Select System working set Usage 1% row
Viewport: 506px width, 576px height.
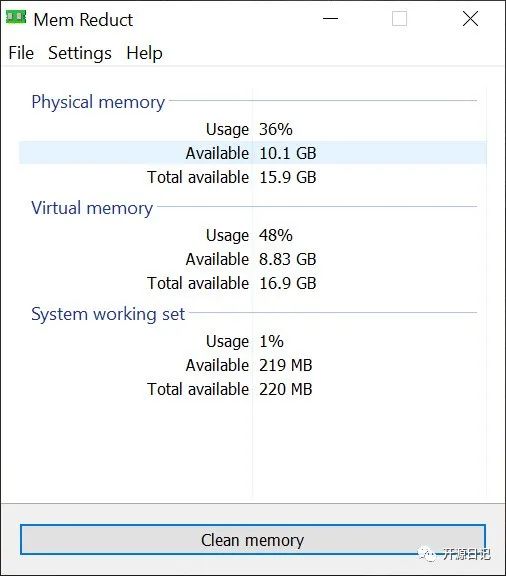(253, 341)
